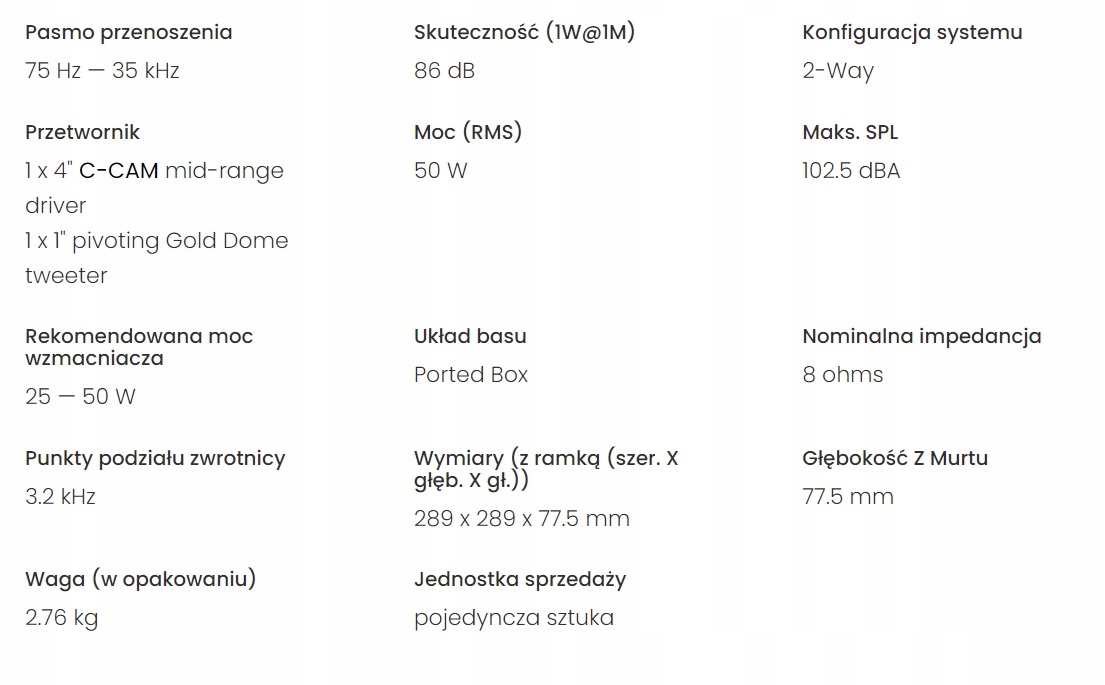Viewport: 1105px width, 685px height.
Task: Click the Punkty podziału zwrotnicy label
Action: 155,458
